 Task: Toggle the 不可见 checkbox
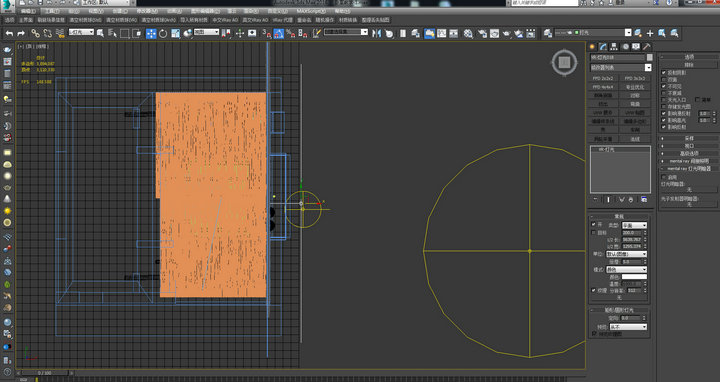point(664,86)
